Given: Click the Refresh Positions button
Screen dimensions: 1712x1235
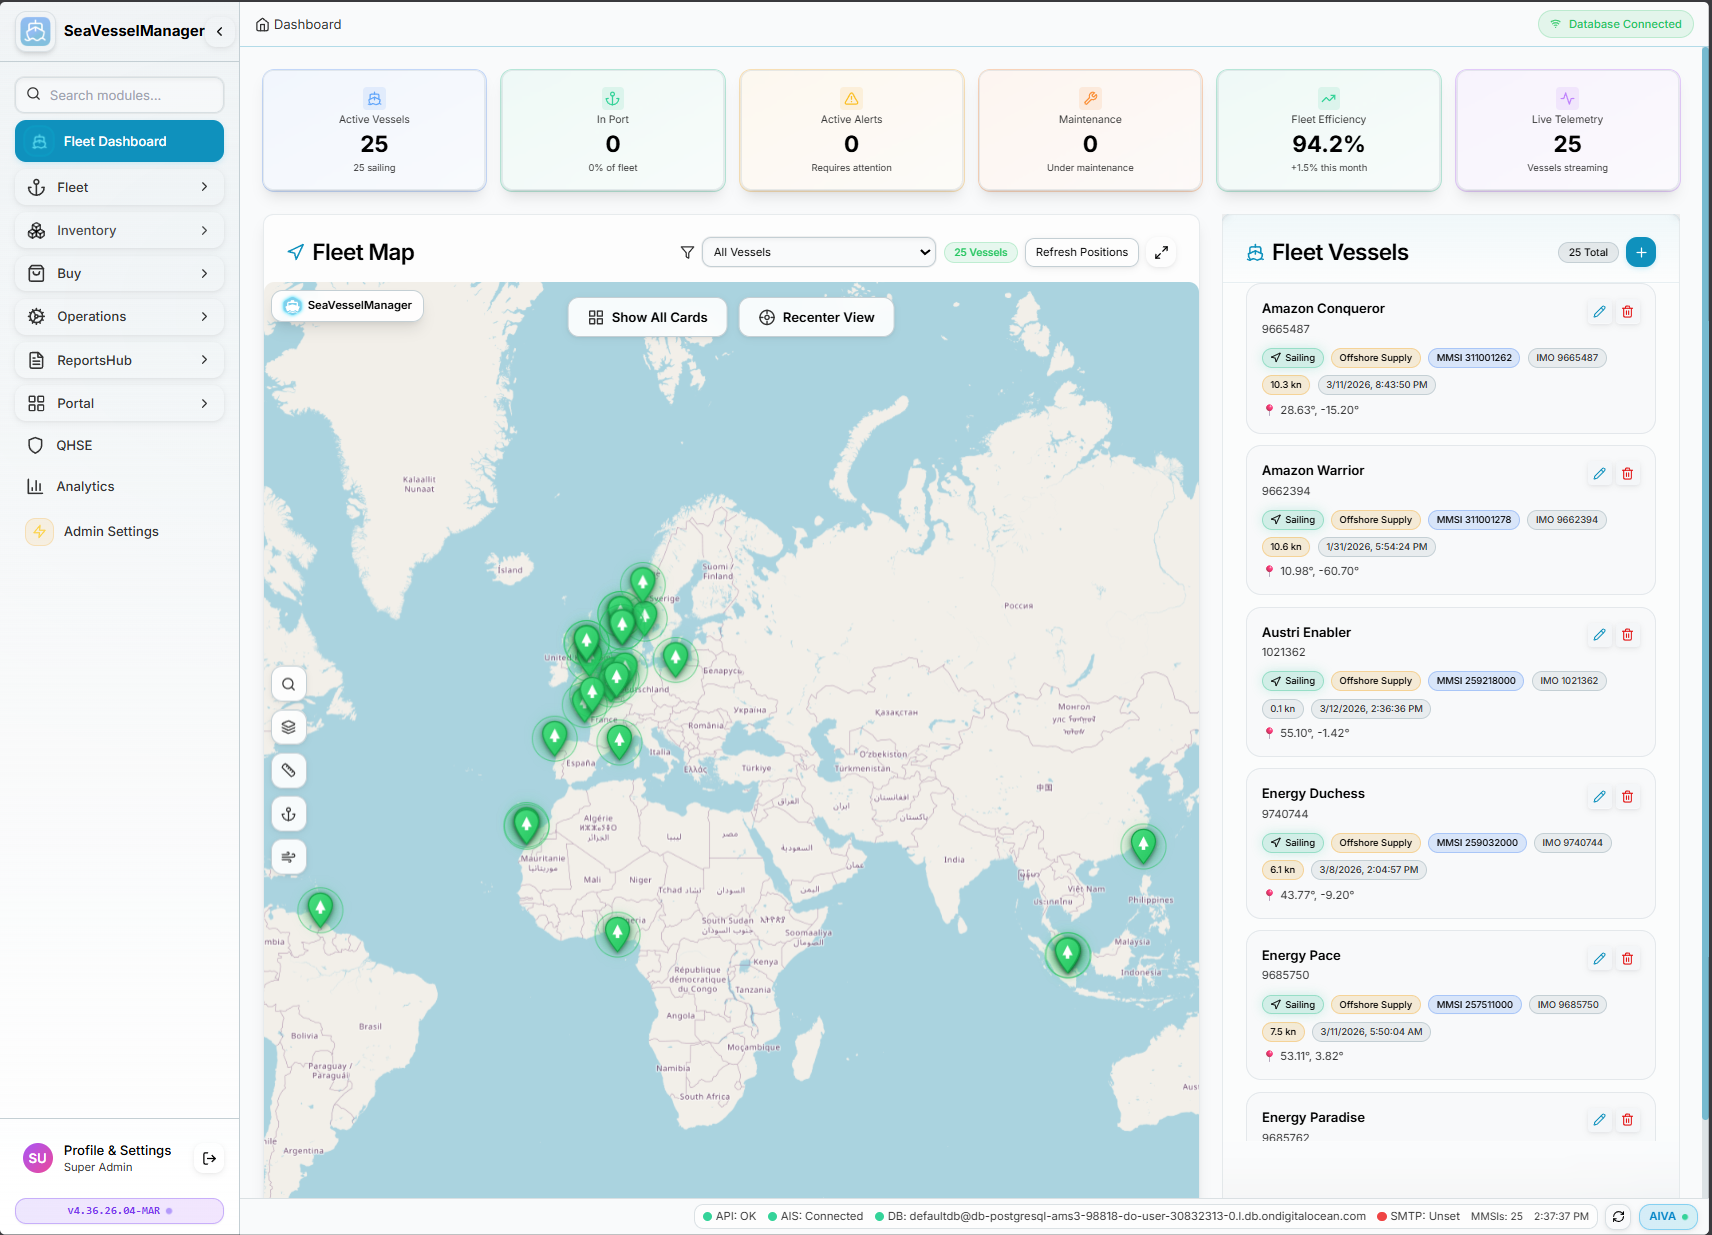Looking at the screenshot, I should click(x=1081, y=252).
